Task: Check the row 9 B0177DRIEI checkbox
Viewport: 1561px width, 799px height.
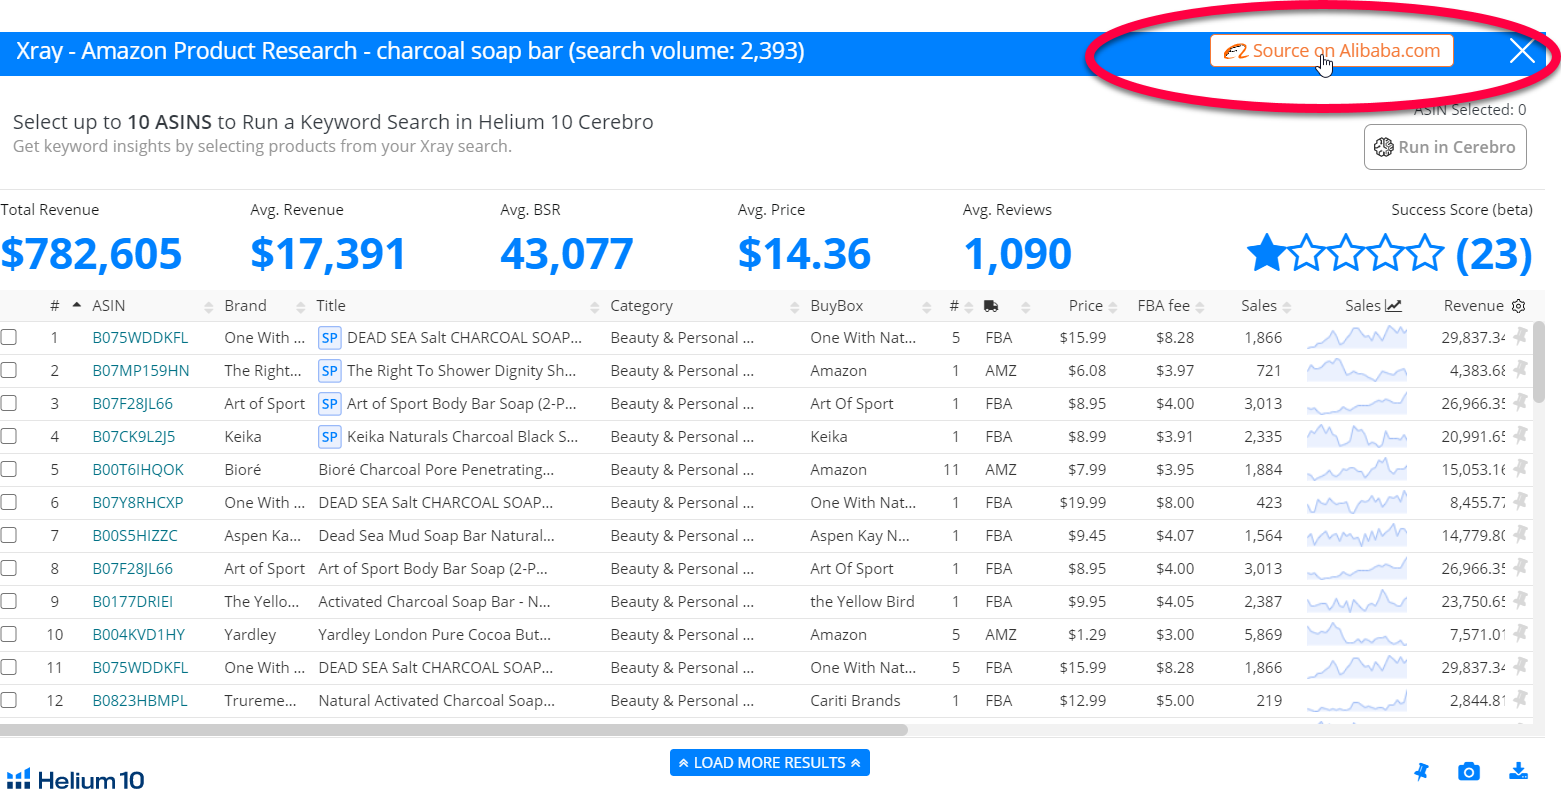Action: 9,602
